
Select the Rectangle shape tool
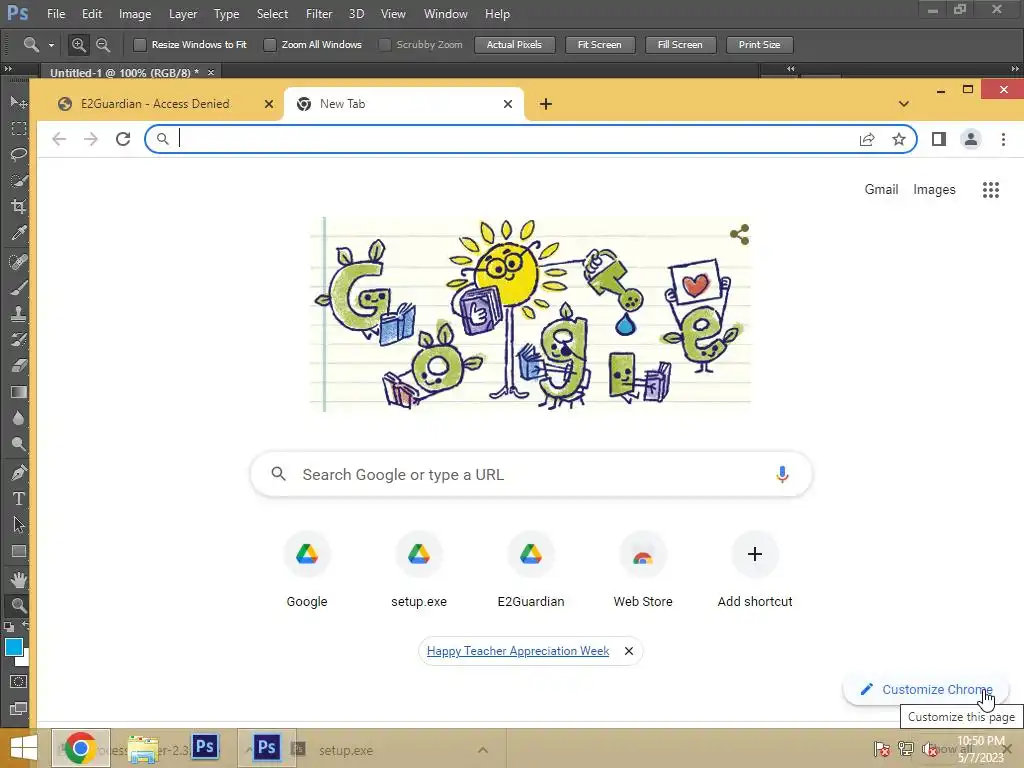(x=18, y=551)
